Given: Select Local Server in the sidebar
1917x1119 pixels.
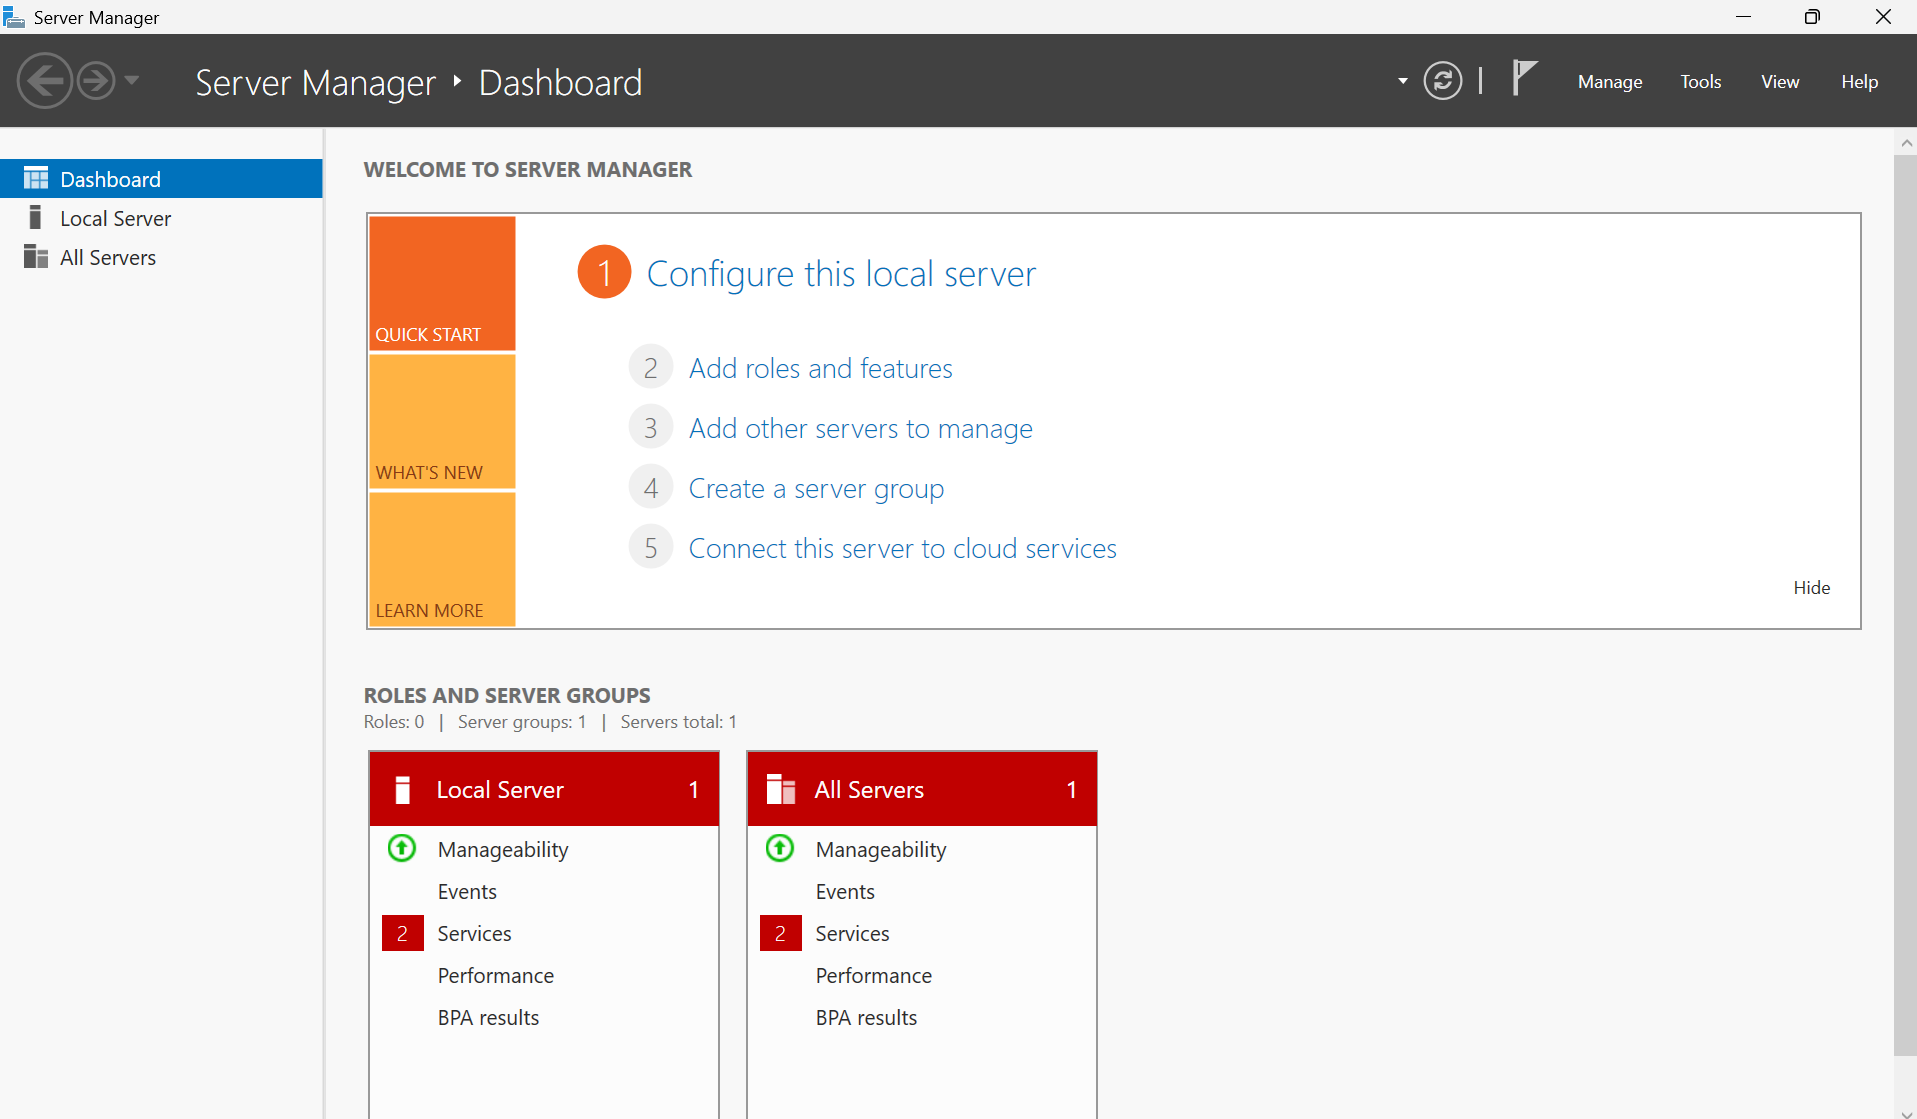Looking at the screenshot, I should pos(161,218).
